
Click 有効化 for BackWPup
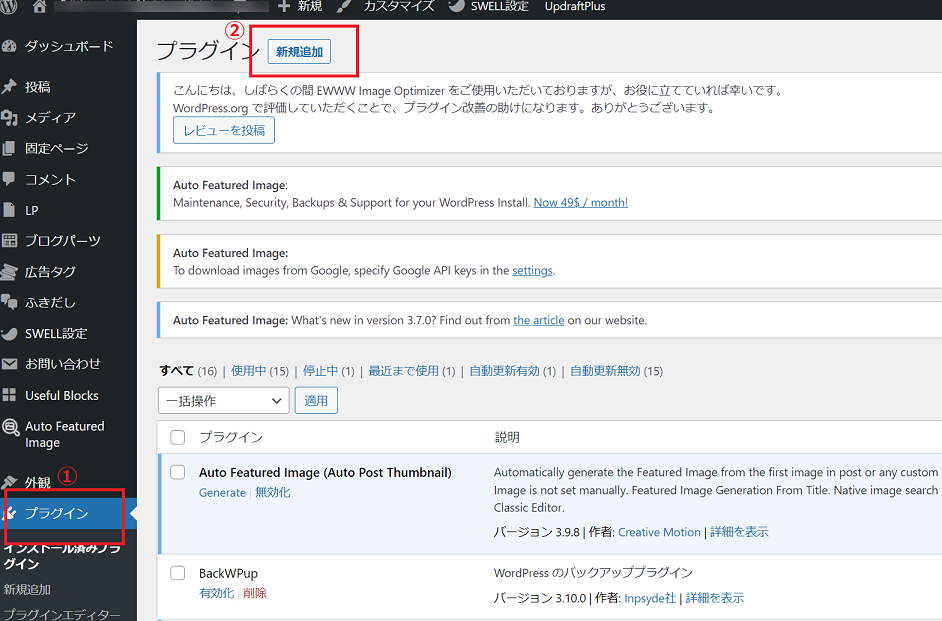[216, 593]
